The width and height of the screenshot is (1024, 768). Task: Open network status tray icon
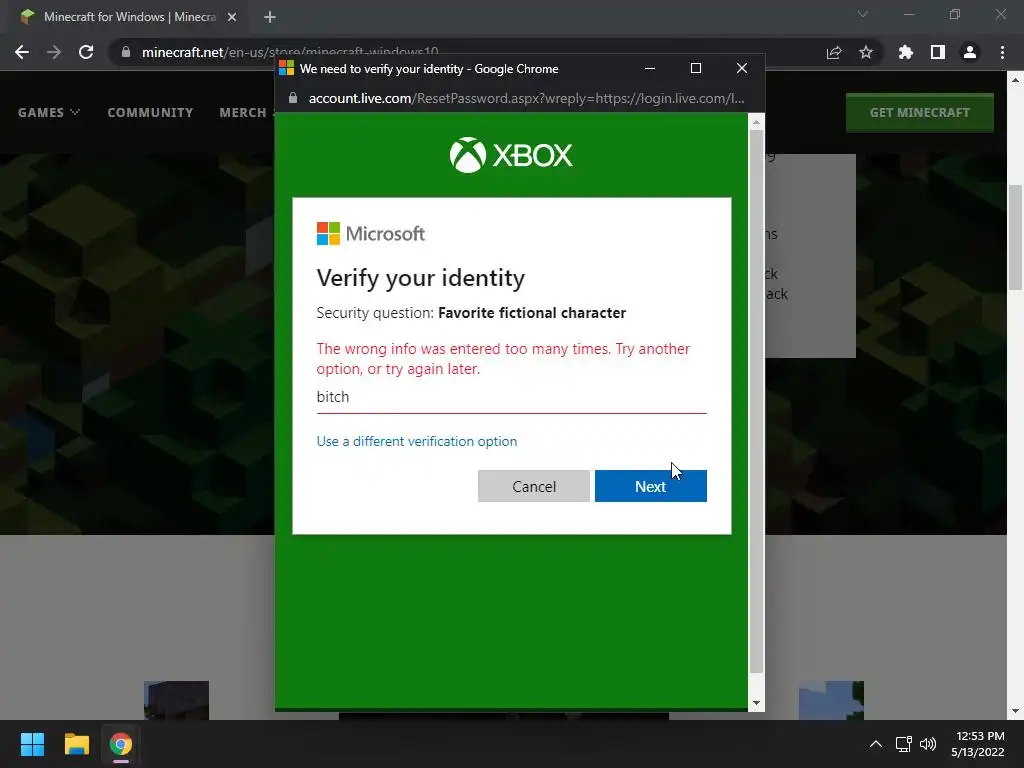pos(904,744)
